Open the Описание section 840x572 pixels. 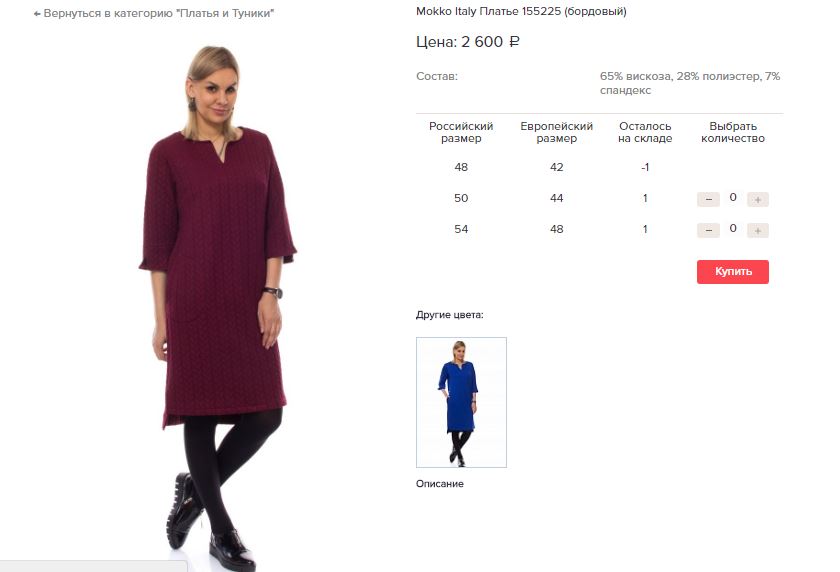coord(440,484)
